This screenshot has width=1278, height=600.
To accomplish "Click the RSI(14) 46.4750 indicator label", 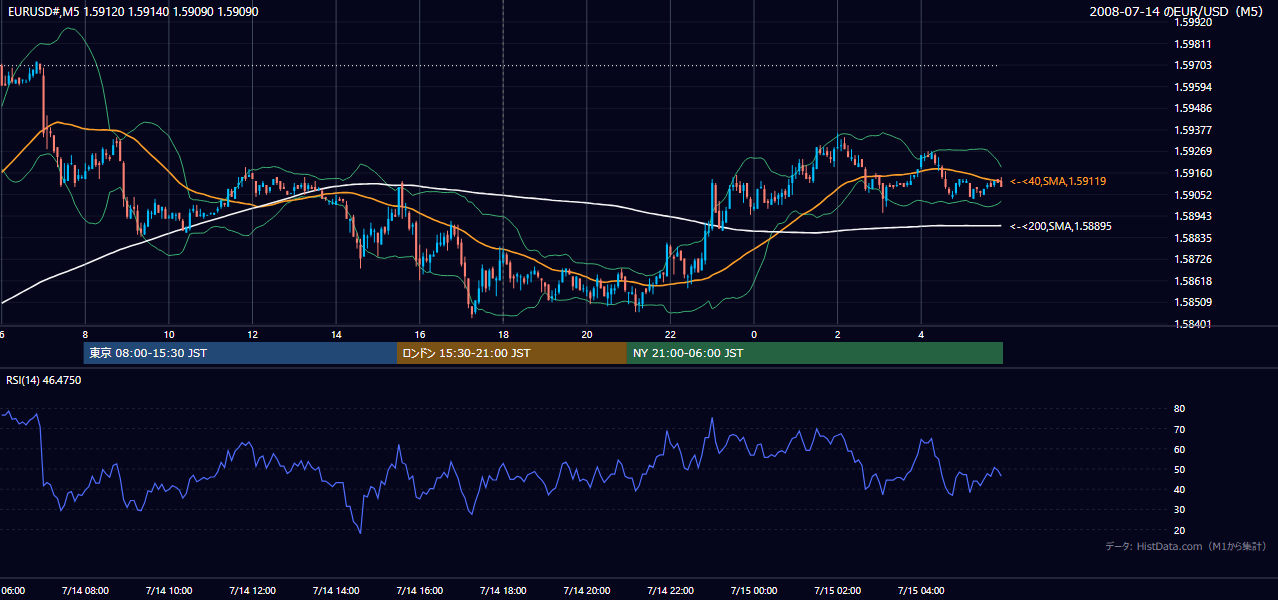I will pos(44,380).
